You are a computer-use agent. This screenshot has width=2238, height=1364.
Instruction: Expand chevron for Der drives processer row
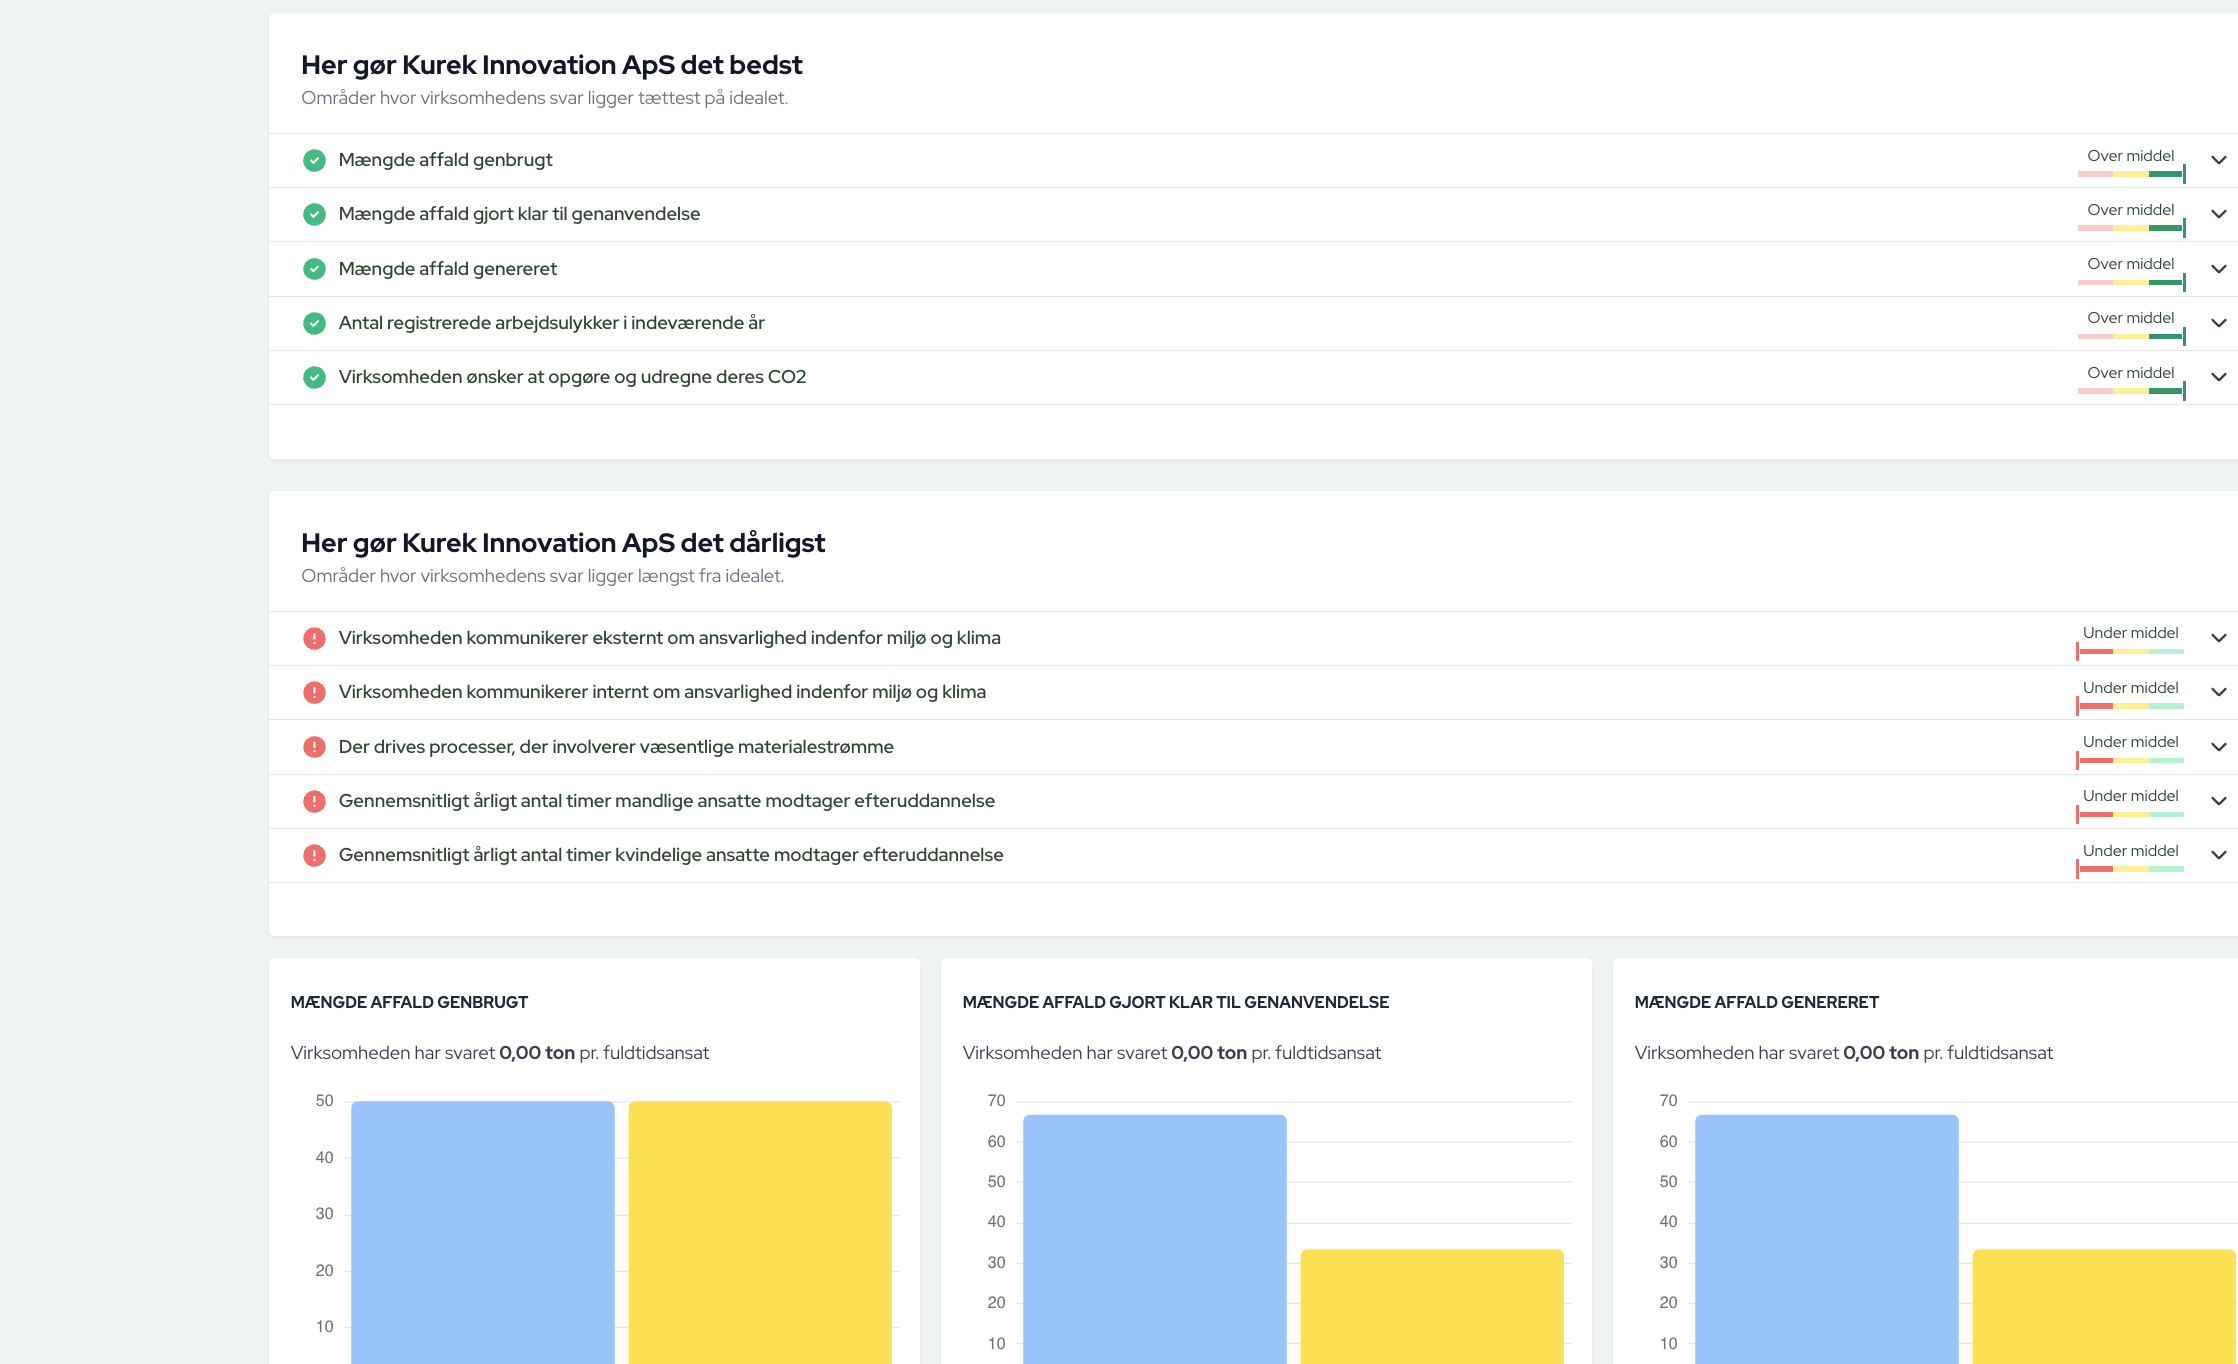[x=2218, y=747]
